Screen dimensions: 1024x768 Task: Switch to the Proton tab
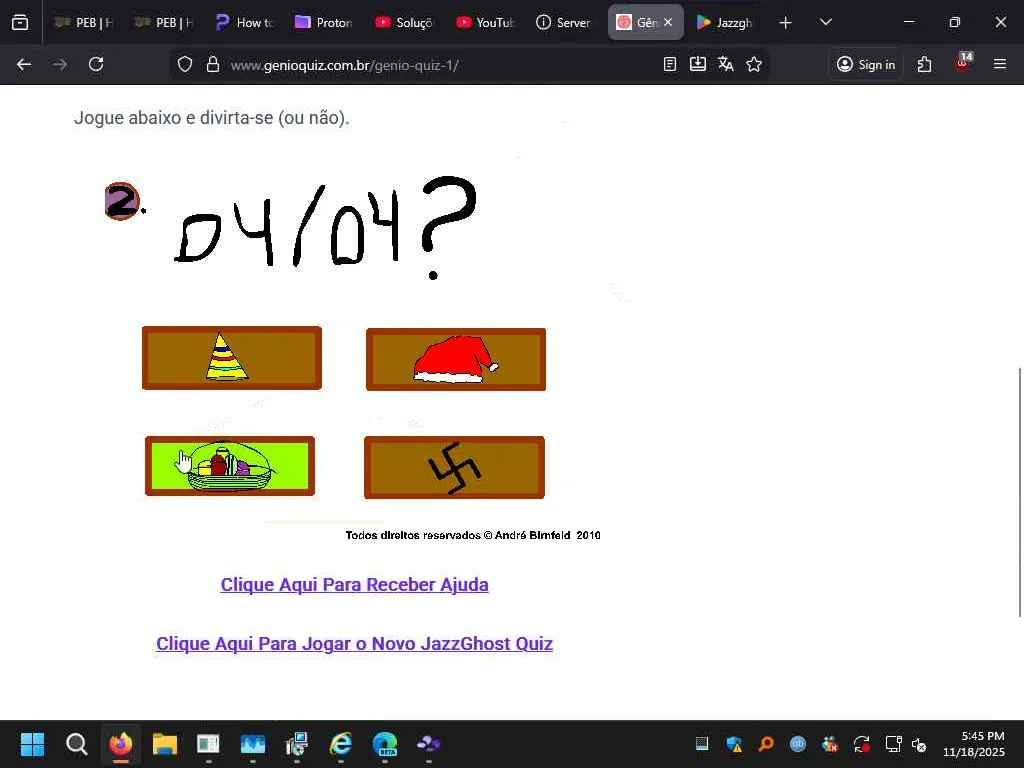(x=324, y=22)
